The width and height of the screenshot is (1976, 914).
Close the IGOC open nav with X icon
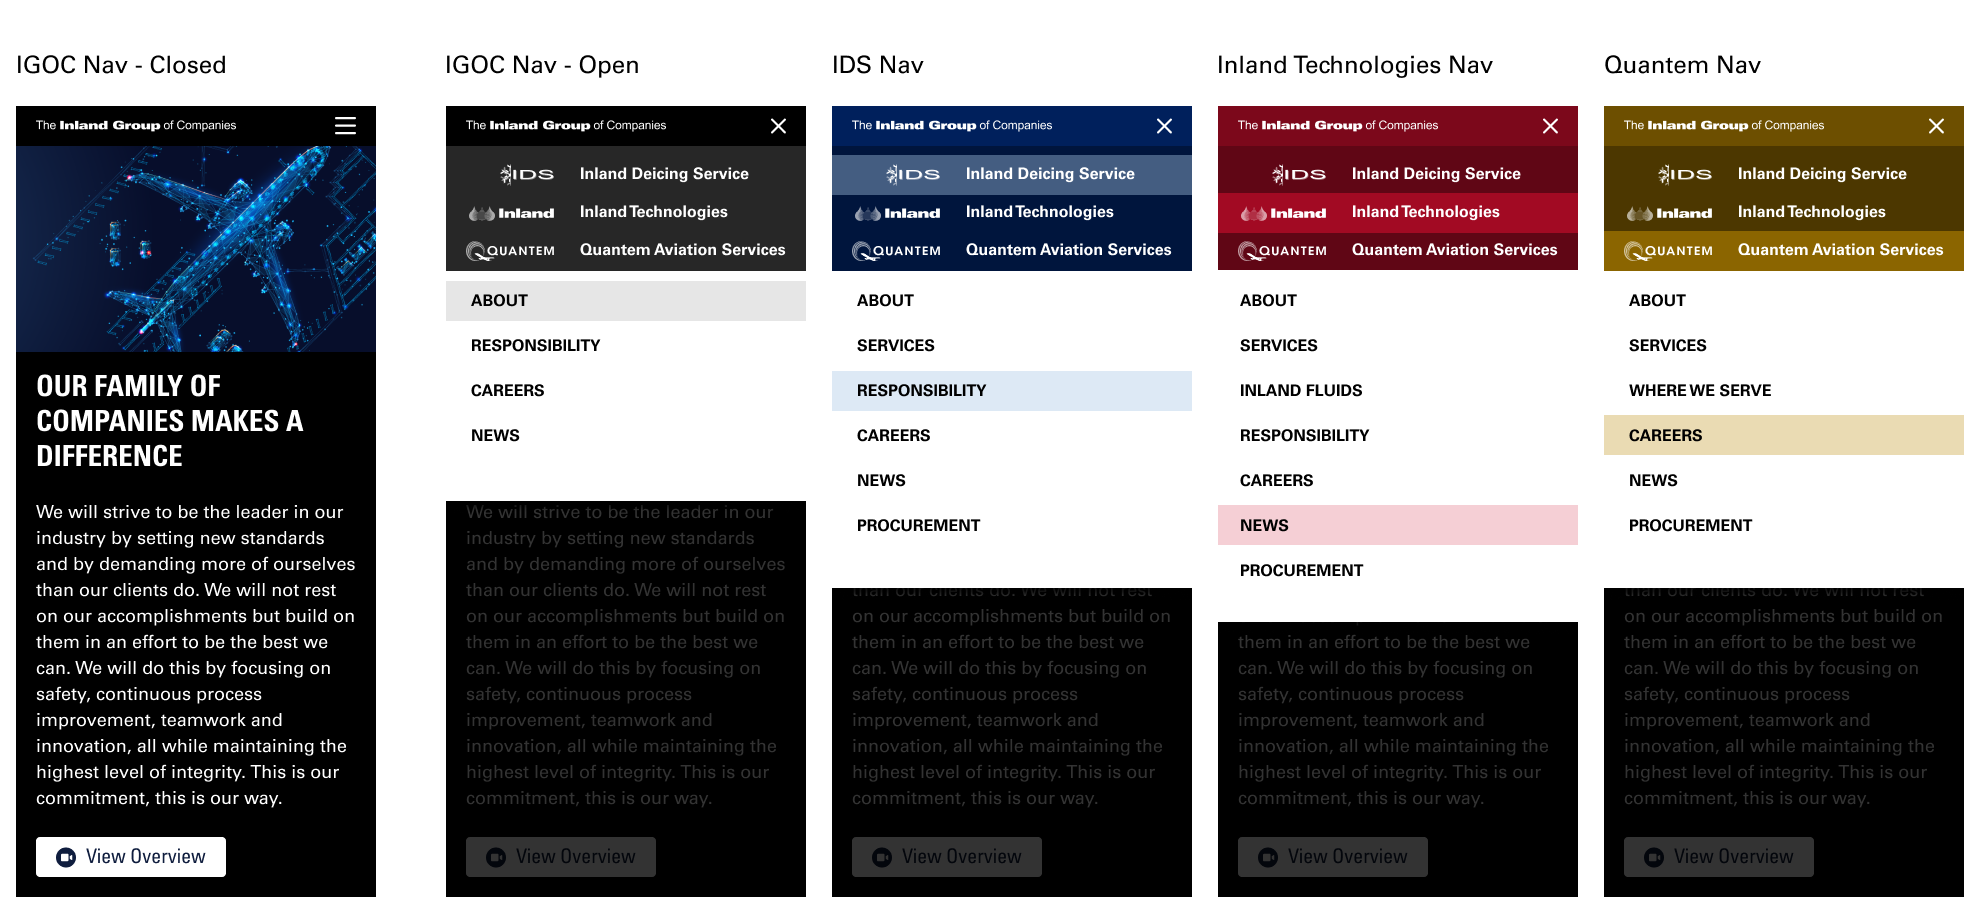[778, 126]
